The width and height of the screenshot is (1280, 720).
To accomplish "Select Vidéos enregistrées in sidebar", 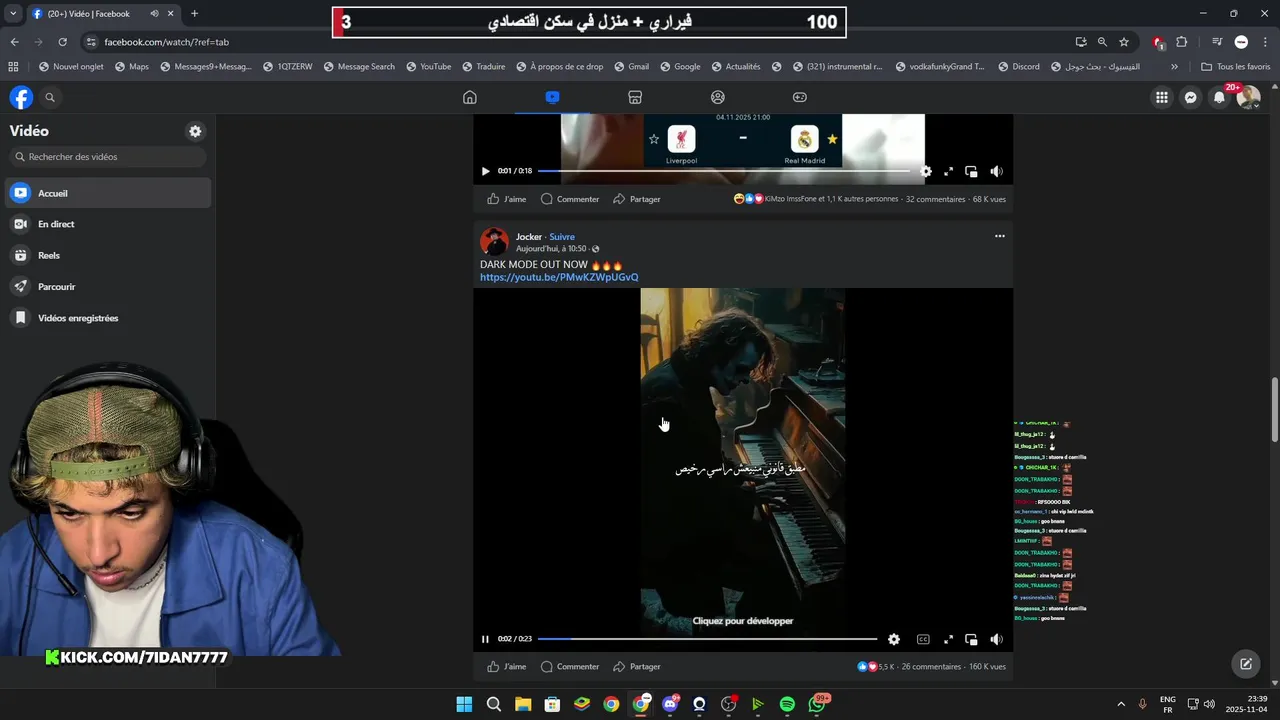I will coord(107,318).
